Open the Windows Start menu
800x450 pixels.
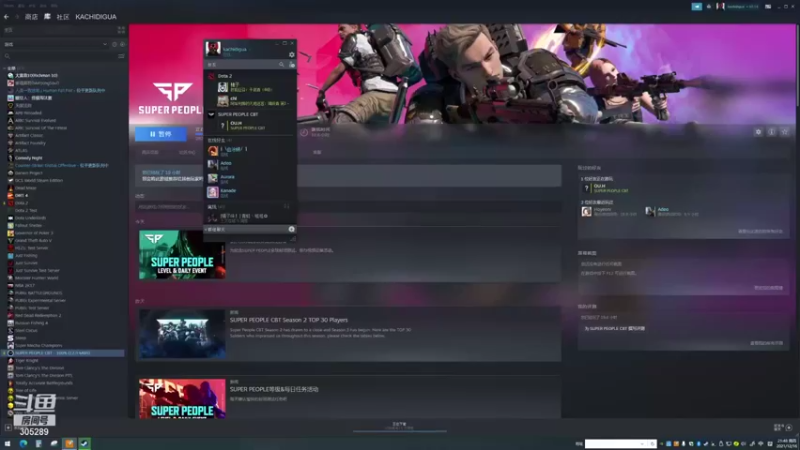click(8, 444)
